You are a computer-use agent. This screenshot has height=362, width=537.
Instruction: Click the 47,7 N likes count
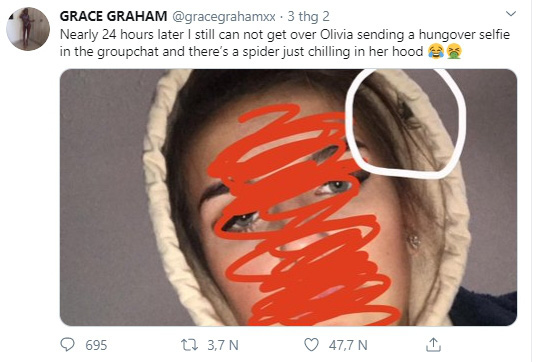(348, 345)
